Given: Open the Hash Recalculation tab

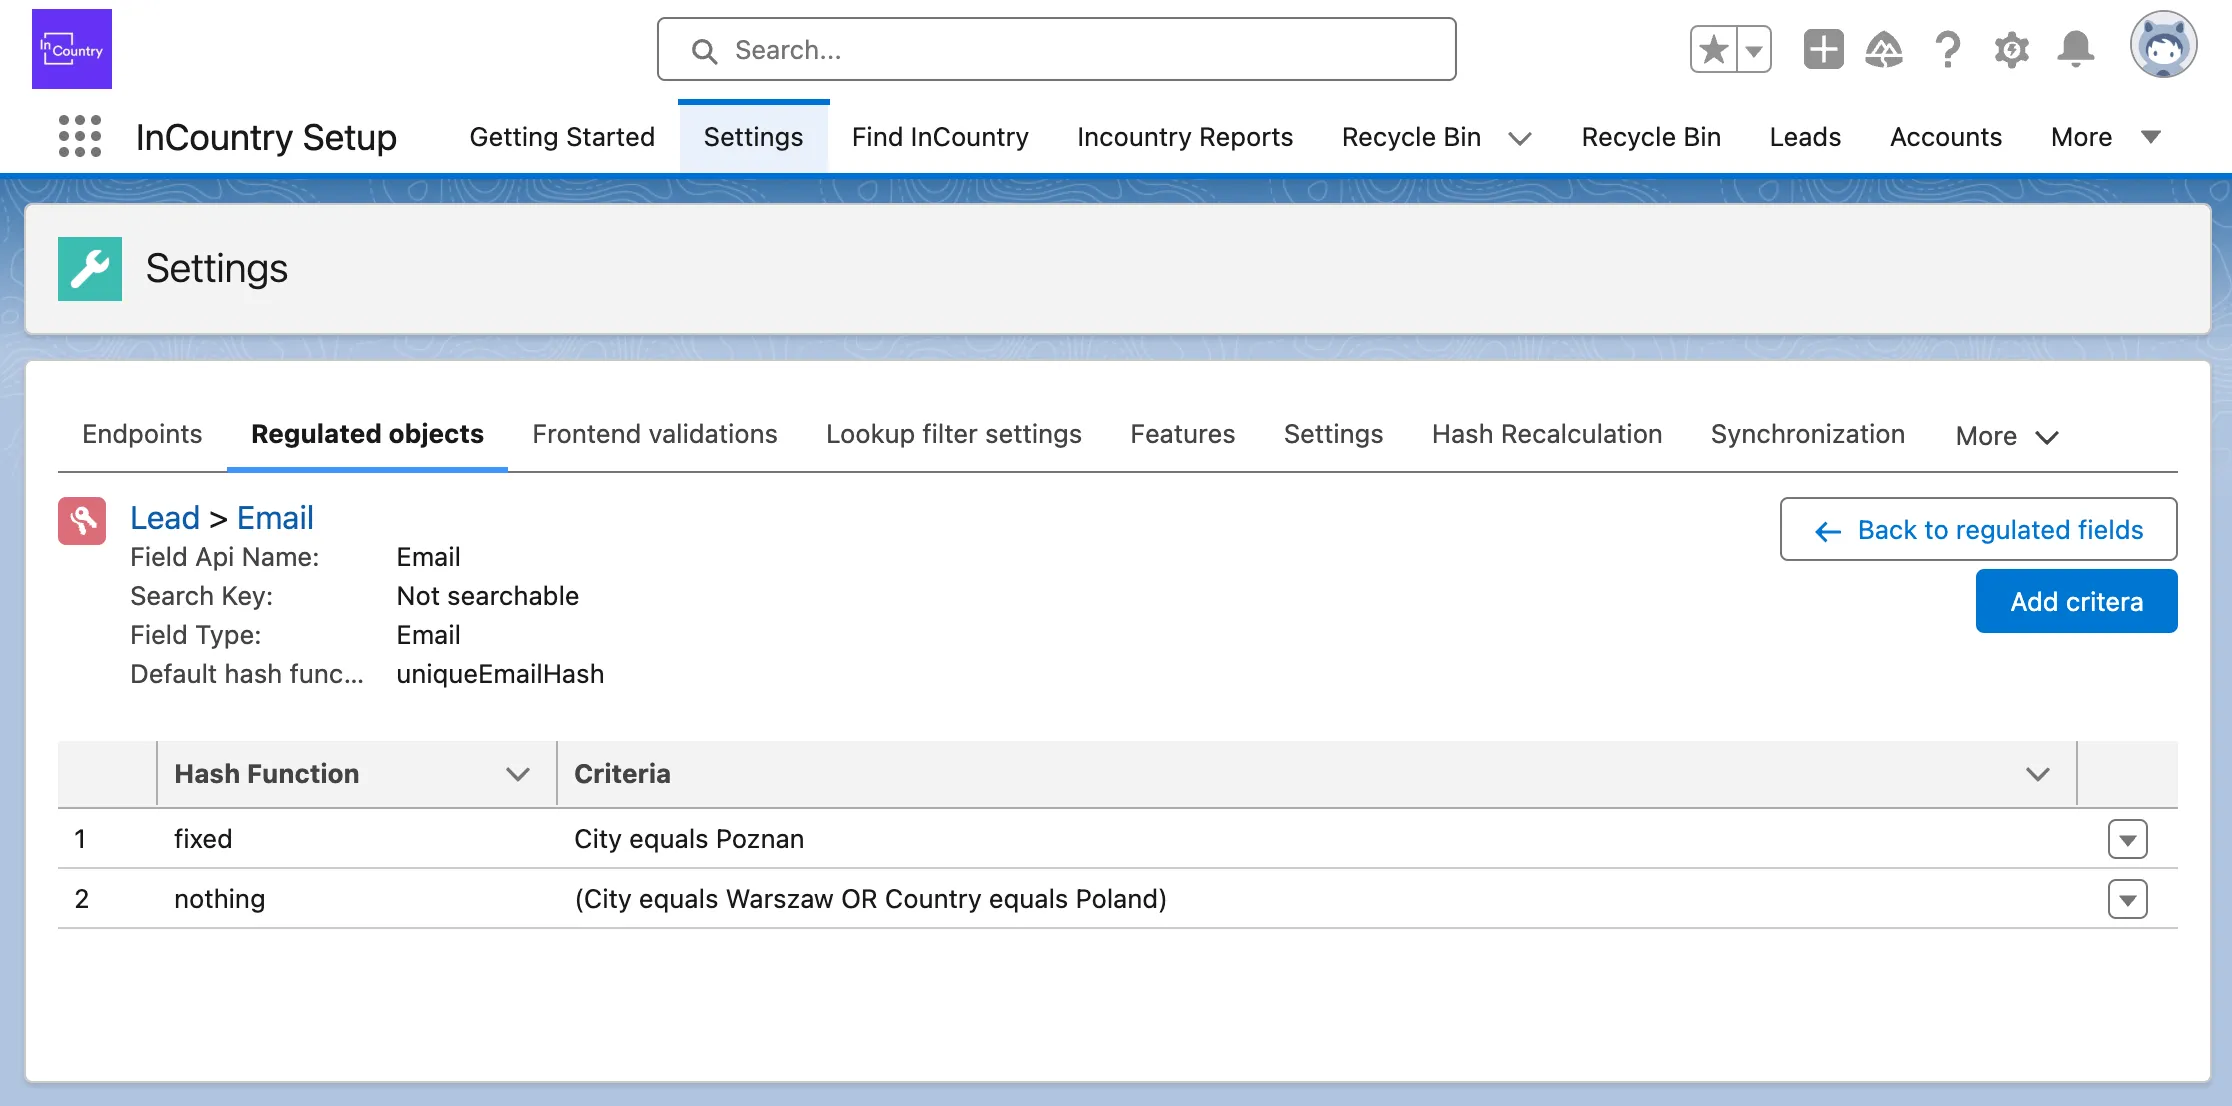Looking at the screenshot, I should pos(1546,434).
